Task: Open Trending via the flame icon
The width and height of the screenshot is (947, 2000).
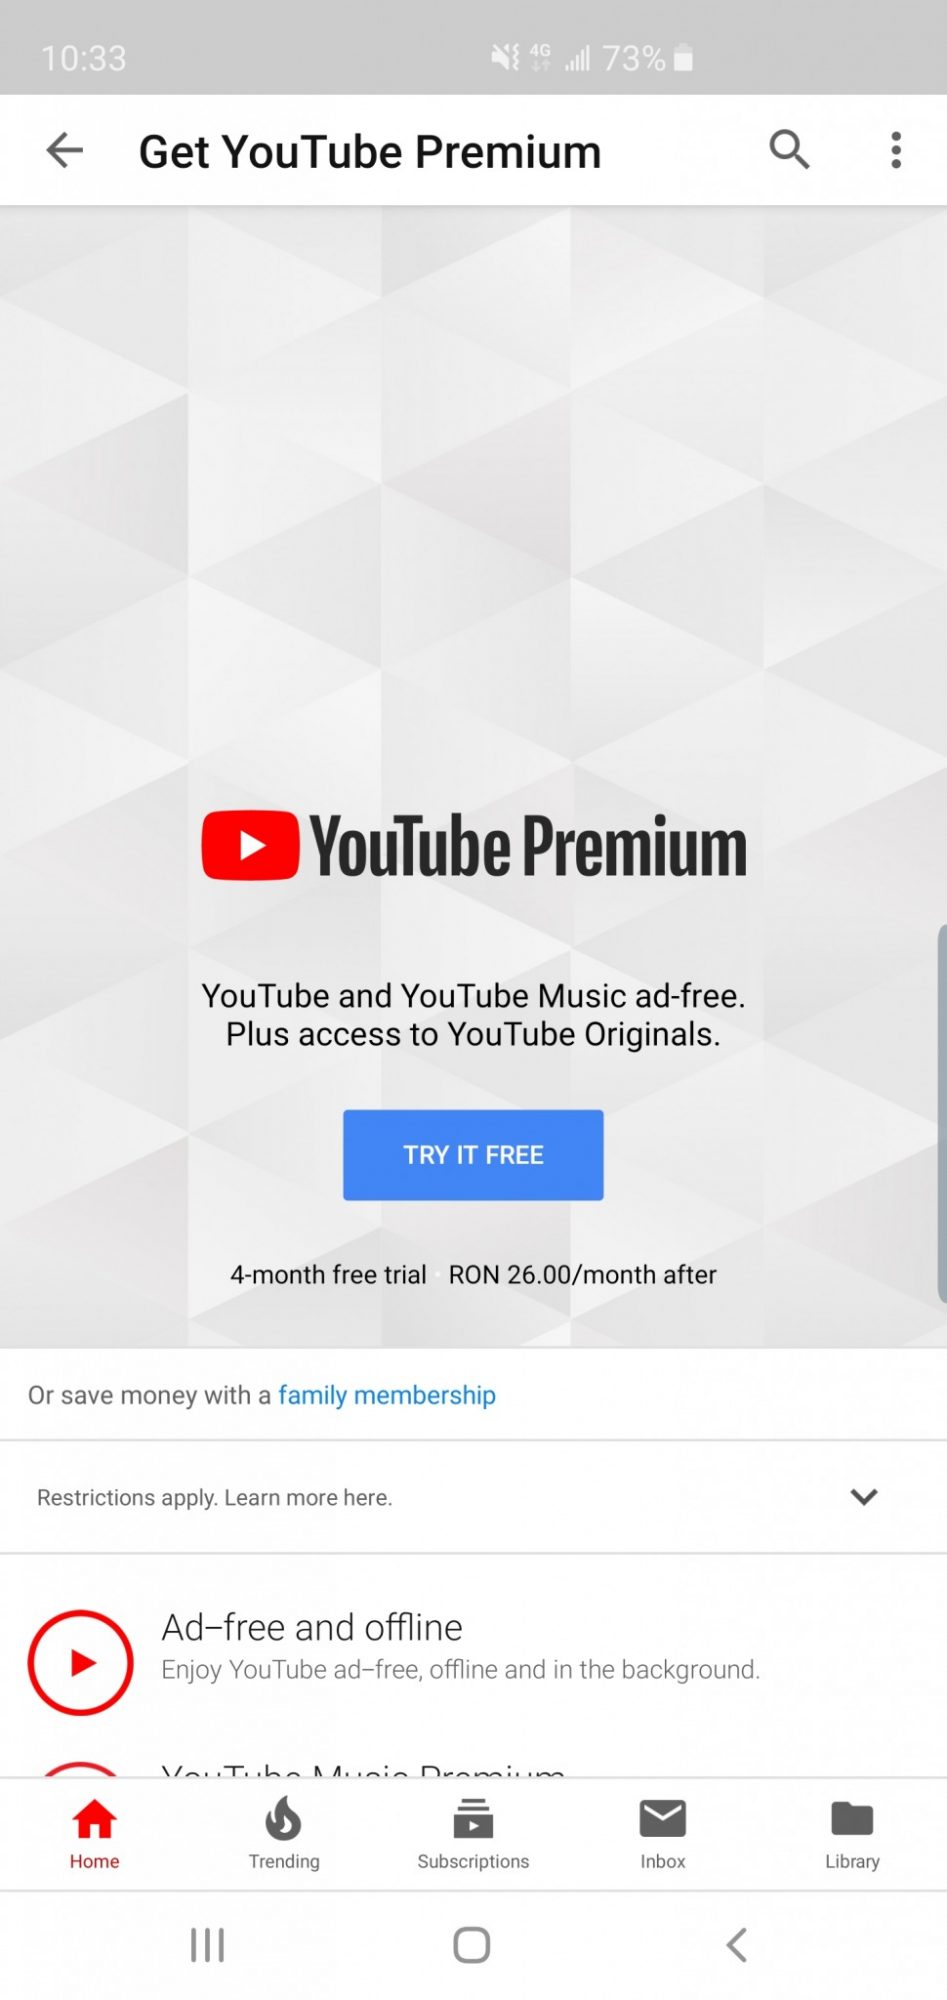Action: pyautogui.click(x=284, y=1819)
